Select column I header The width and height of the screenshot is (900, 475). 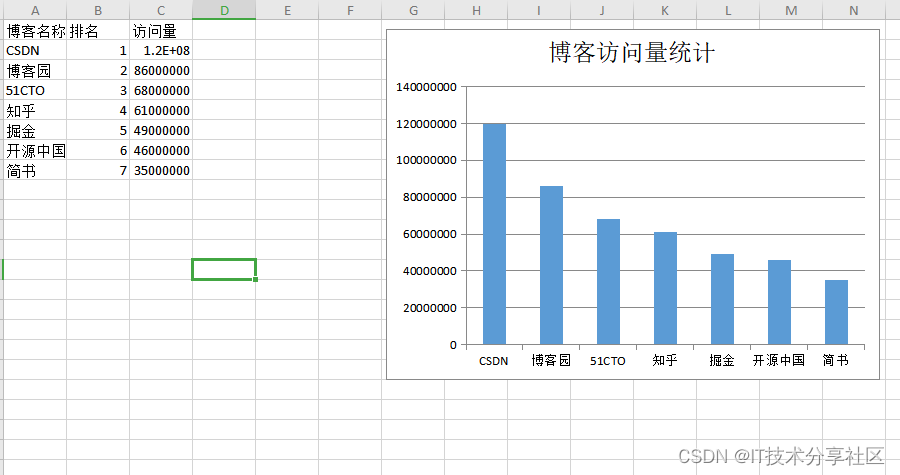click(x=539, y=10)
